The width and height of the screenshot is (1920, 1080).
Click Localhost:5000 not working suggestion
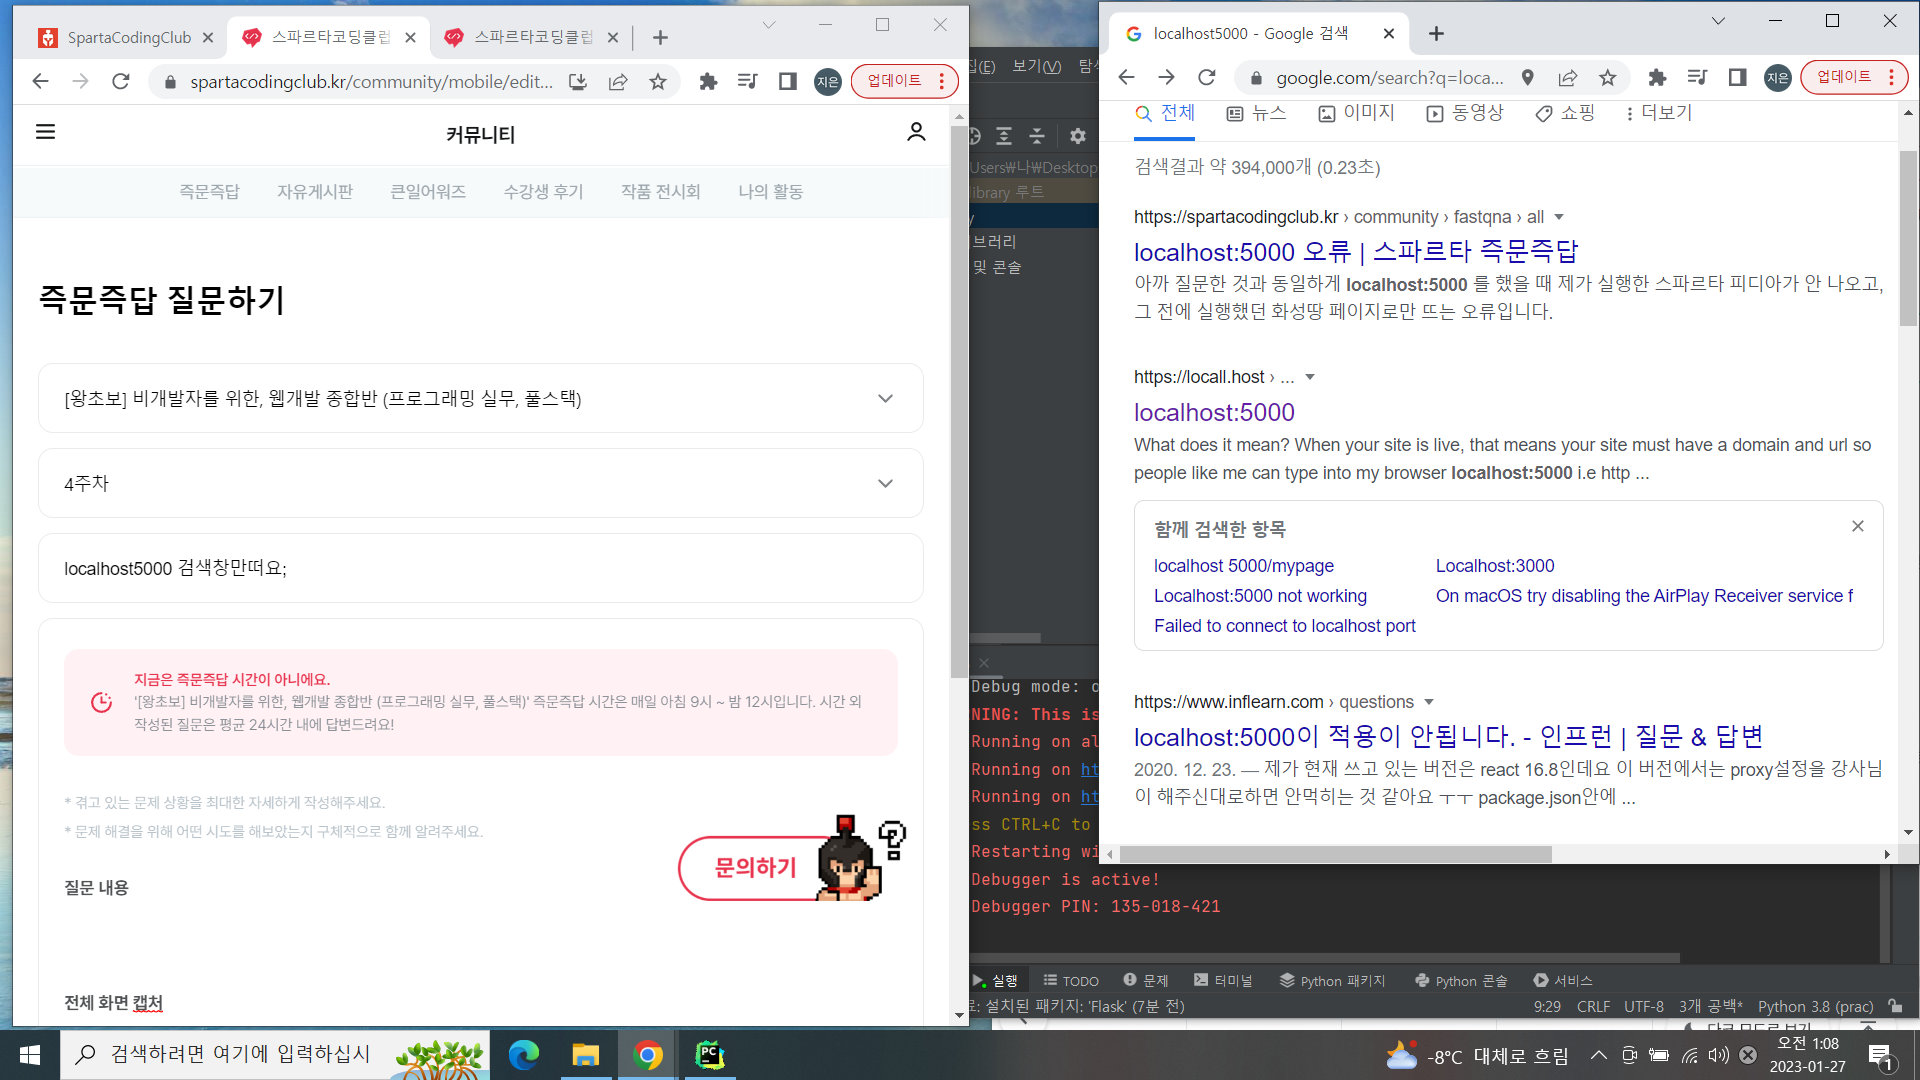(x=1260, y=596)
